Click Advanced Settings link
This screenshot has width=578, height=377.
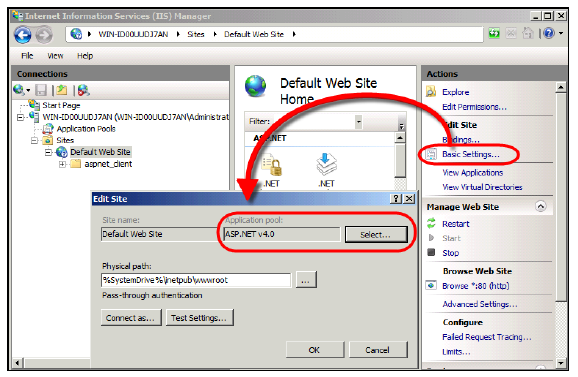coord(480,304)
